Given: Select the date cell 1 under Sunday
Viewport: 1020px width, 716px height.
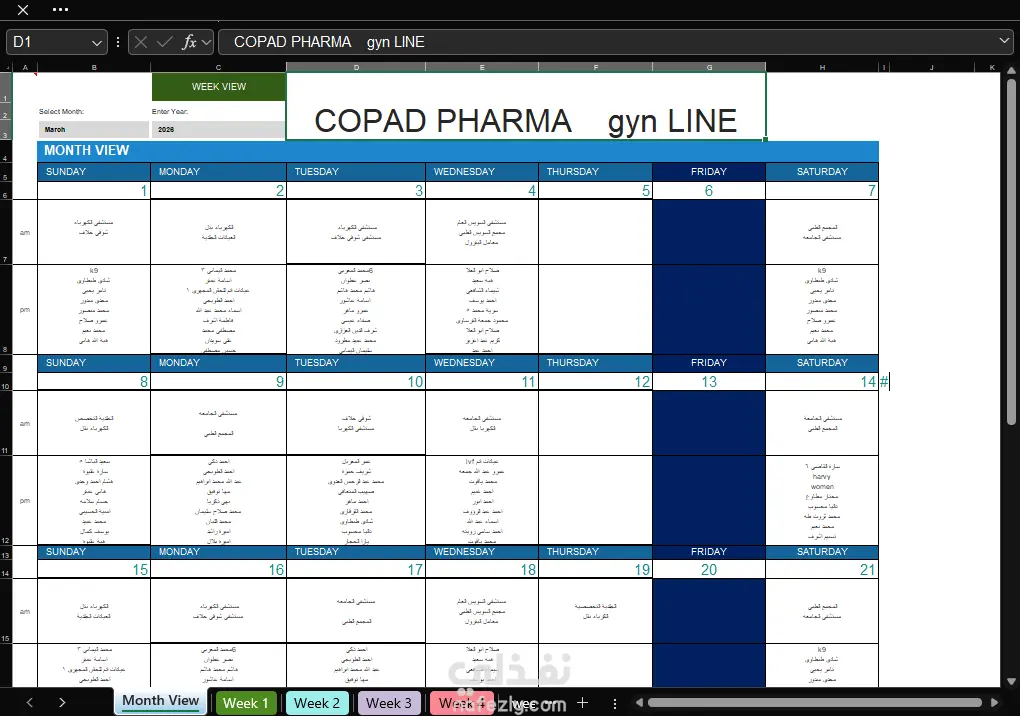Looking at the screenshot, I should coord(94,191).
